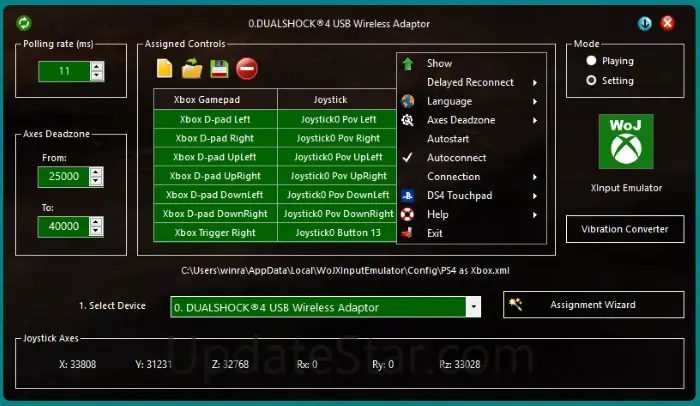
Task: Click the gear icon beside Axes Deadzone
Action: tap(408, 120)
